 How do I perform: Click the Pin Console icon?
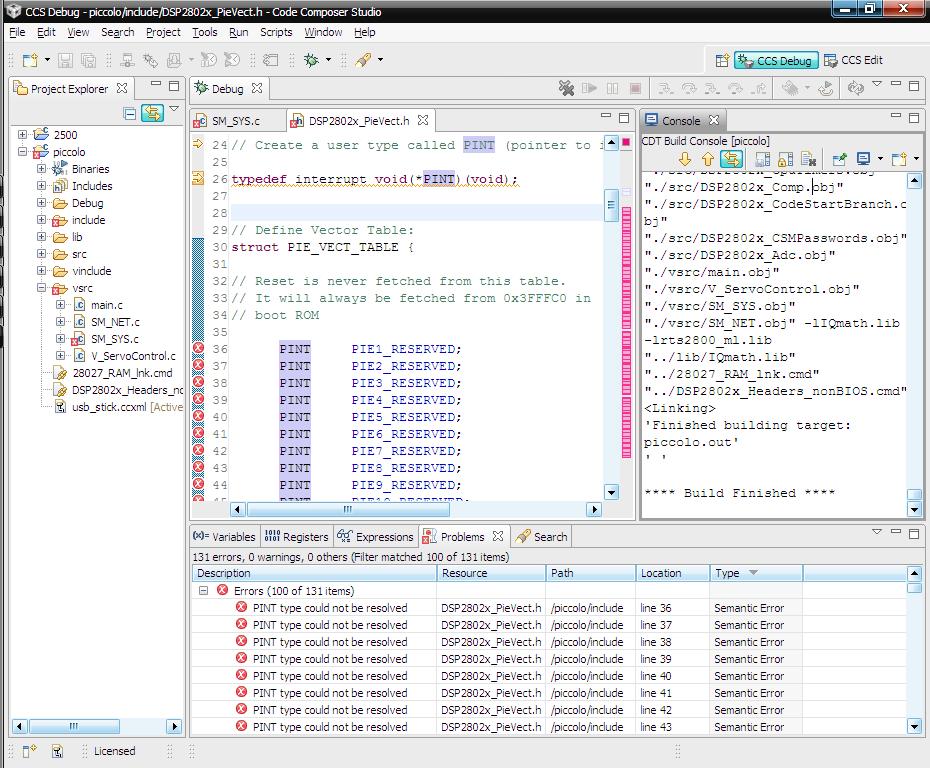point(839,159)
